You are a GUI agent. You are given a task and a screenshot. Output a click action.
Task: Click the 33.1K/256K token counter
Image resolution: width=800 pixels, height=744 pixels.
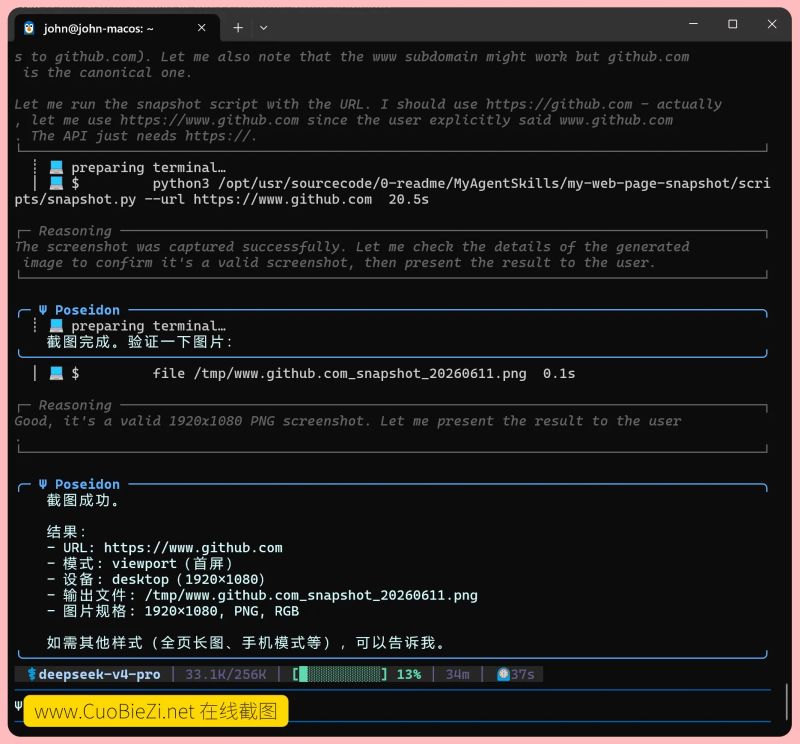pyautogui.click(x=226, y=674)
